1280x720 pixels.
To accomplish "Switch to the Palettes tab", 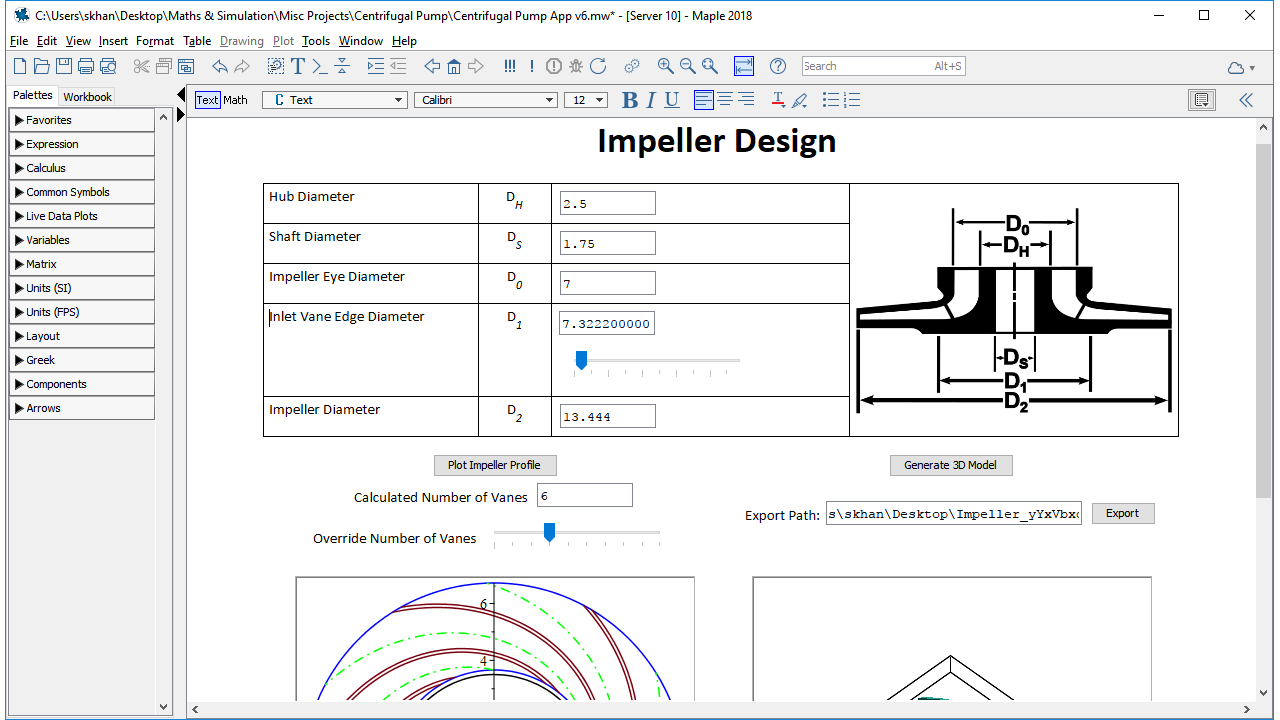I will coord(33,96).
